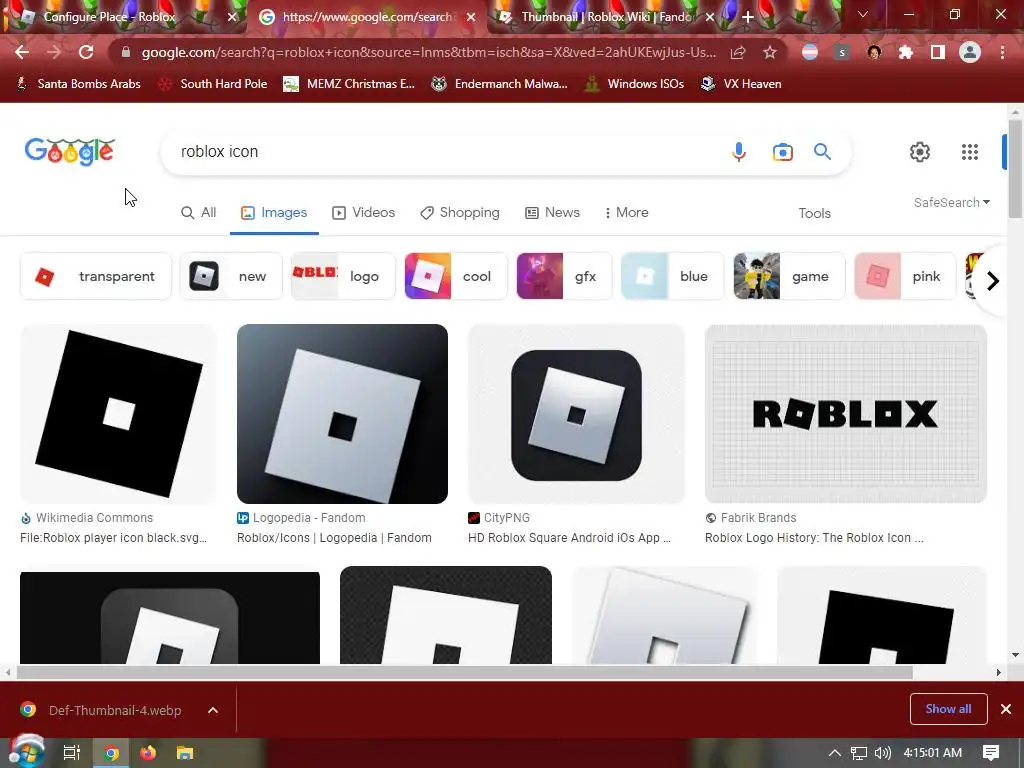Image resolution: width=1024 pixels, height=768 pixels.
Task: Open South Hard Pole bookmark
Action: [214, 84]
